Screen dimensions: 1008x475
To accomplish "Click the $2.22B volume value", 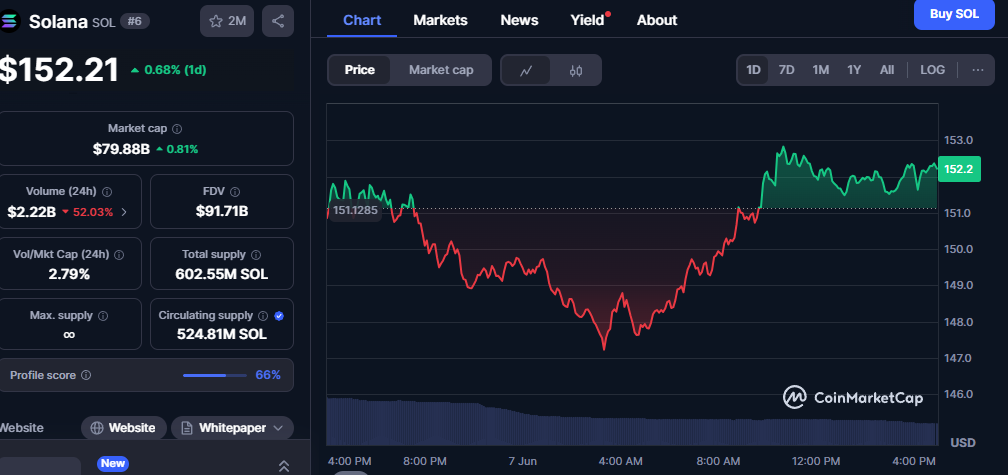I will (32, 212).
